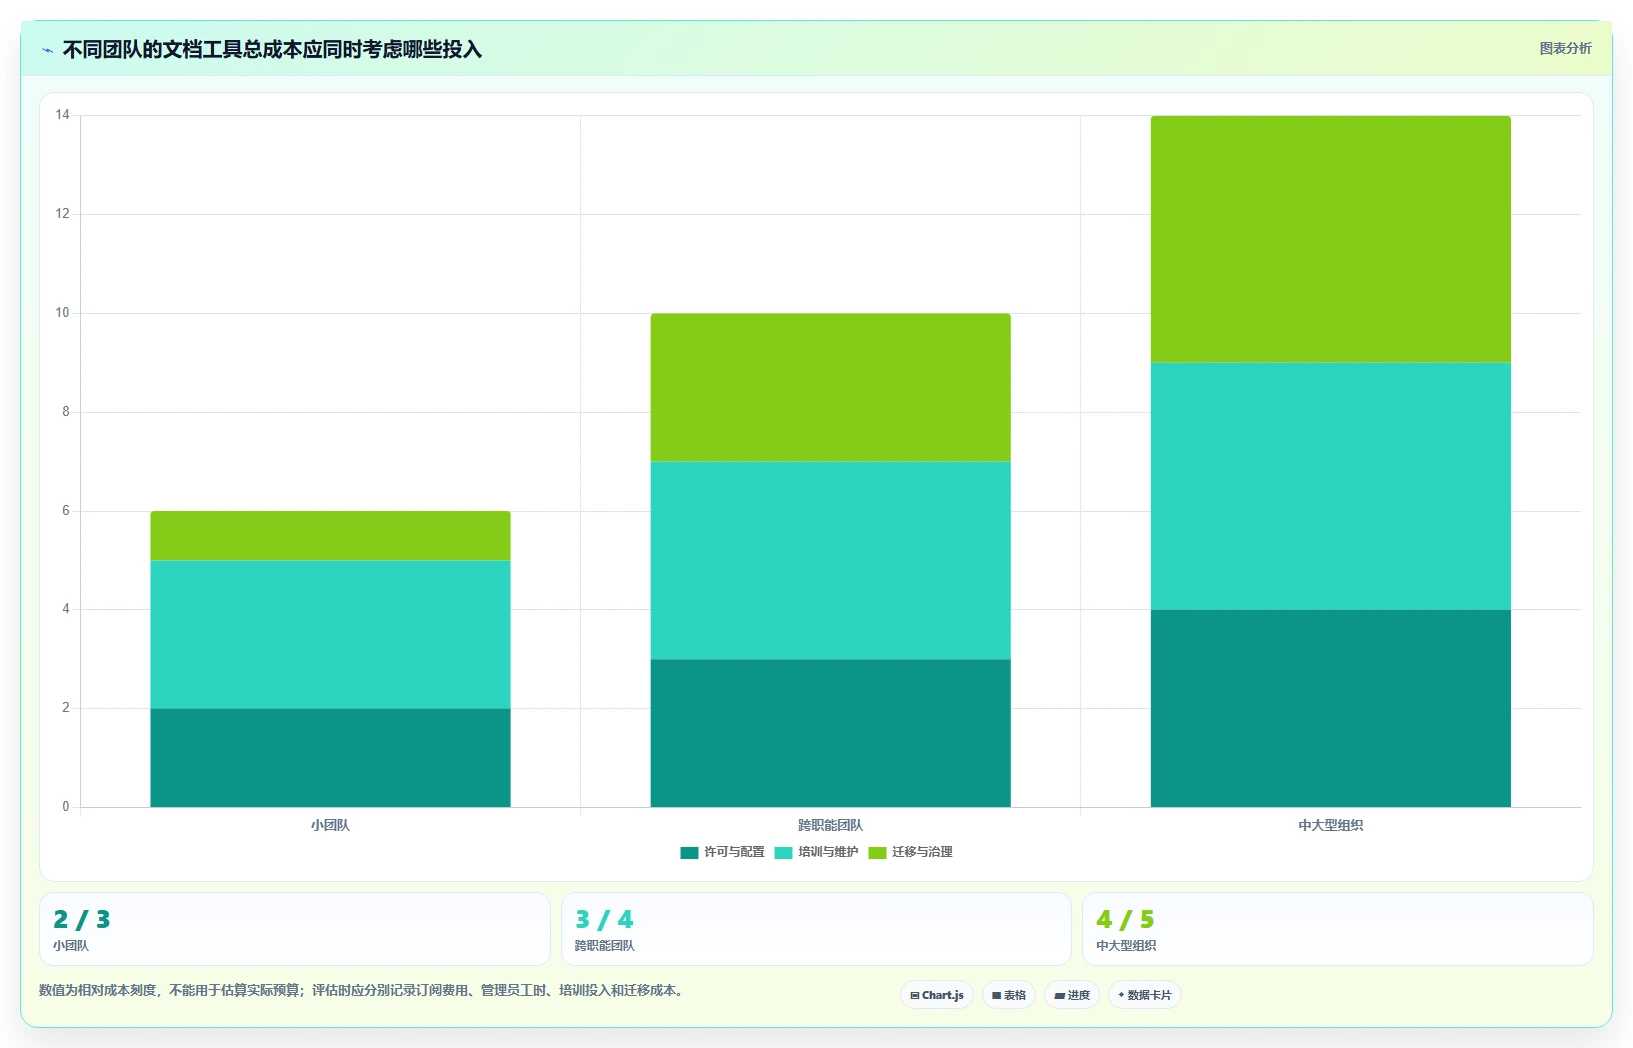Click the y-axis value 2
Image resolution: width=1633 pixels, height=1048 pixels.
coord(66,708)
